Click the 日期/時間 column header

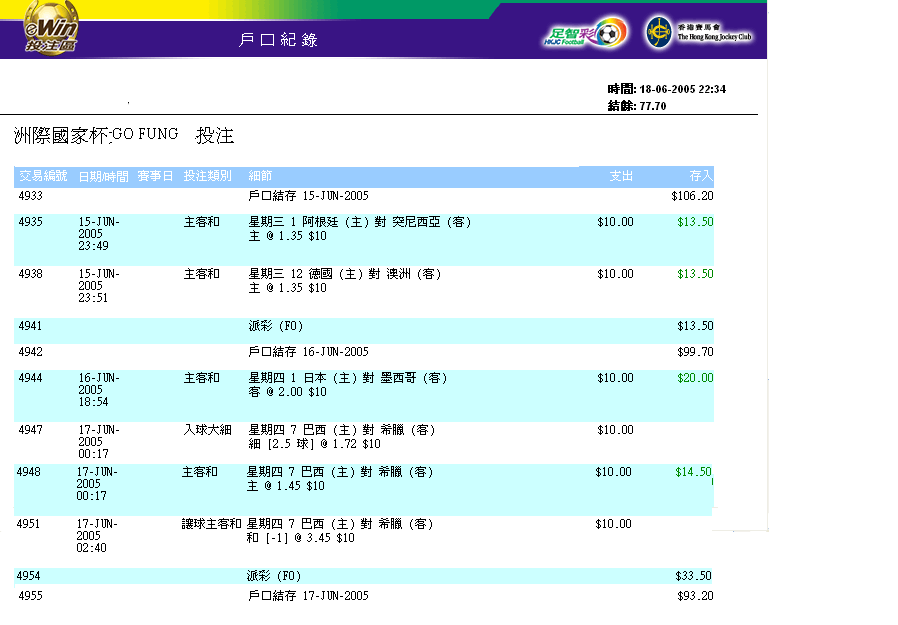(103, 176)
